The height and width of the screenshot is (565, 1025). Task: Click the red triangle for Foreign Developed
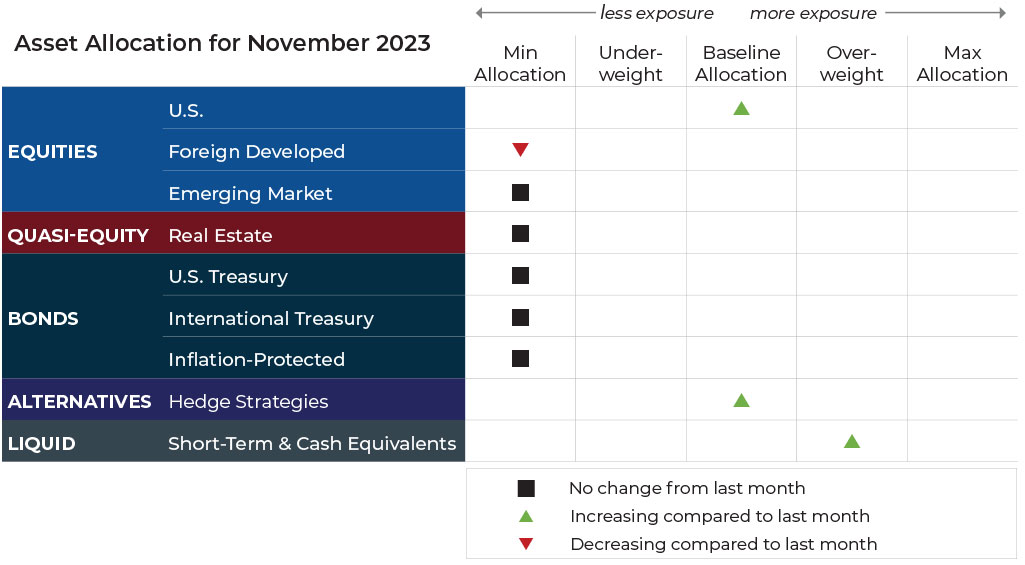coord(520,150)
